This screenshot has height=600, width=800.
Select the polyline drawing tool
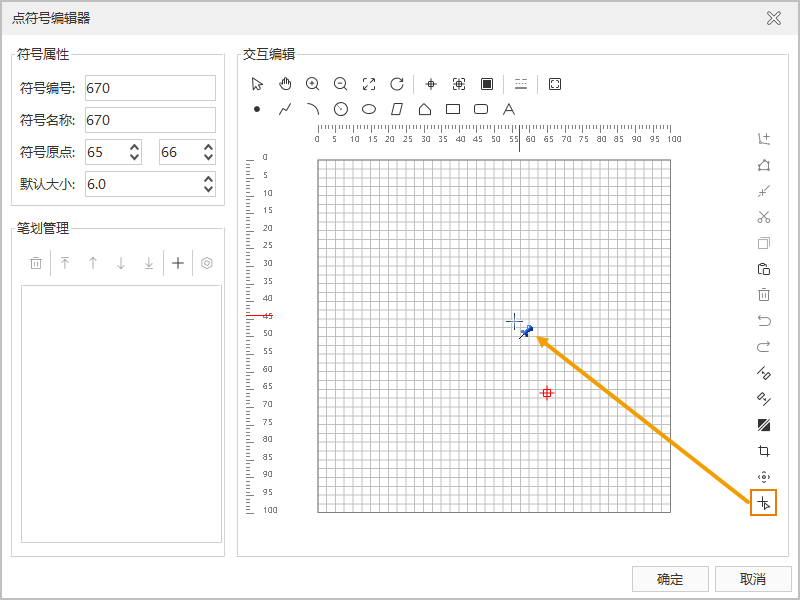coord(285,109)
